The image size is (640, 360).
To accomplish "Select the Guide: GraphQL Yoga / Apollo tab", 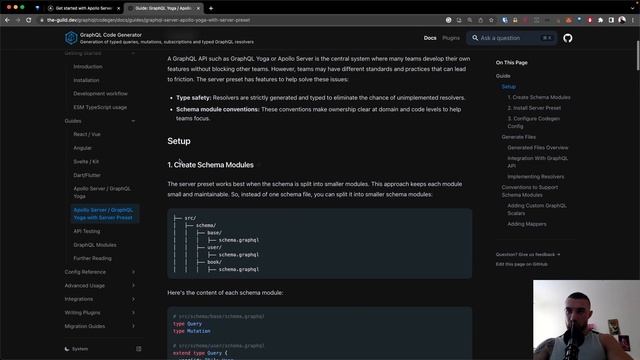I will 163,8.
